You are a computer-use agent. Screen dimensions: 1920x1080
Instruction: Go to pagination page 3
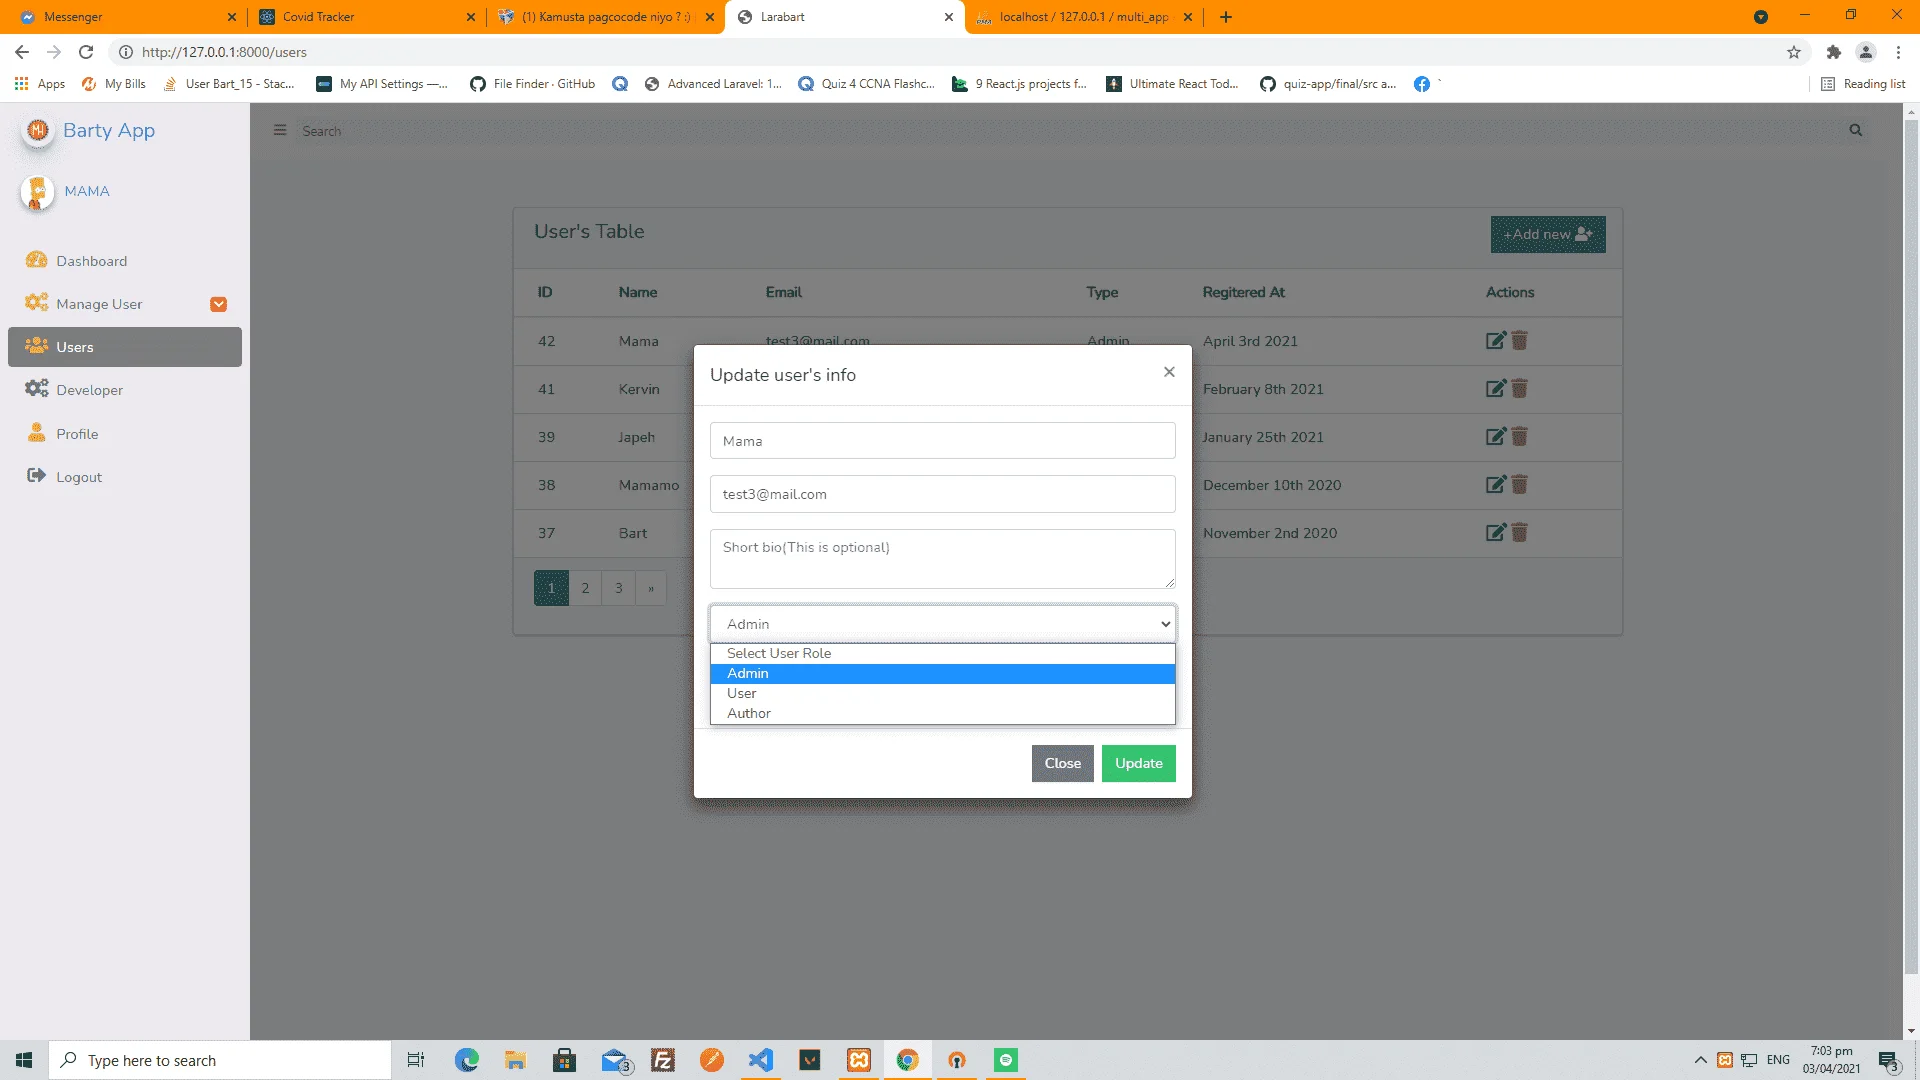[618, 588]
